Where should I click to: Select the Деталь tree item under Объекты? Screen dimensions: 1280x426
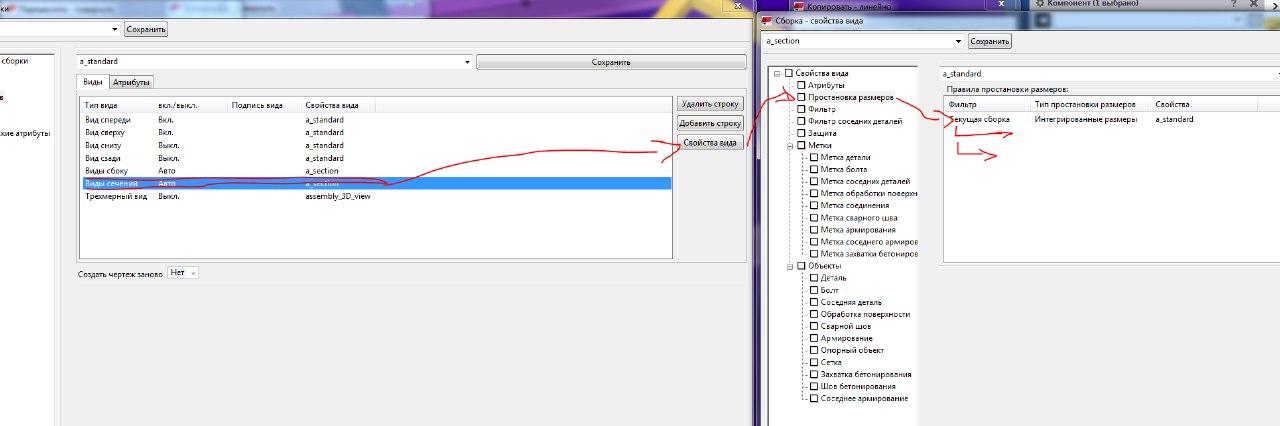point(833,278)
